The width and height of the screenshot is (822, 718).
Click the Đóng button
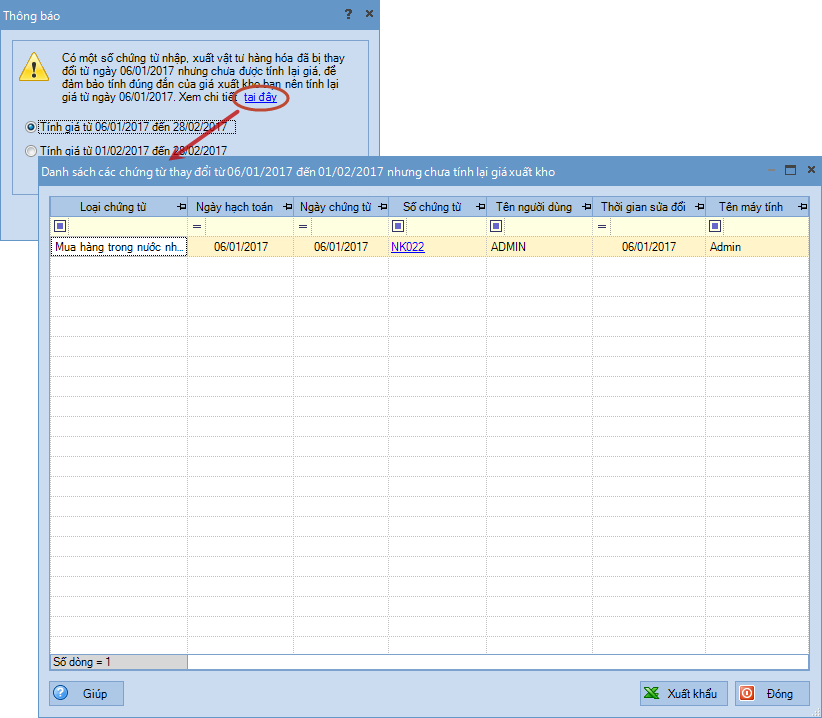772,693
